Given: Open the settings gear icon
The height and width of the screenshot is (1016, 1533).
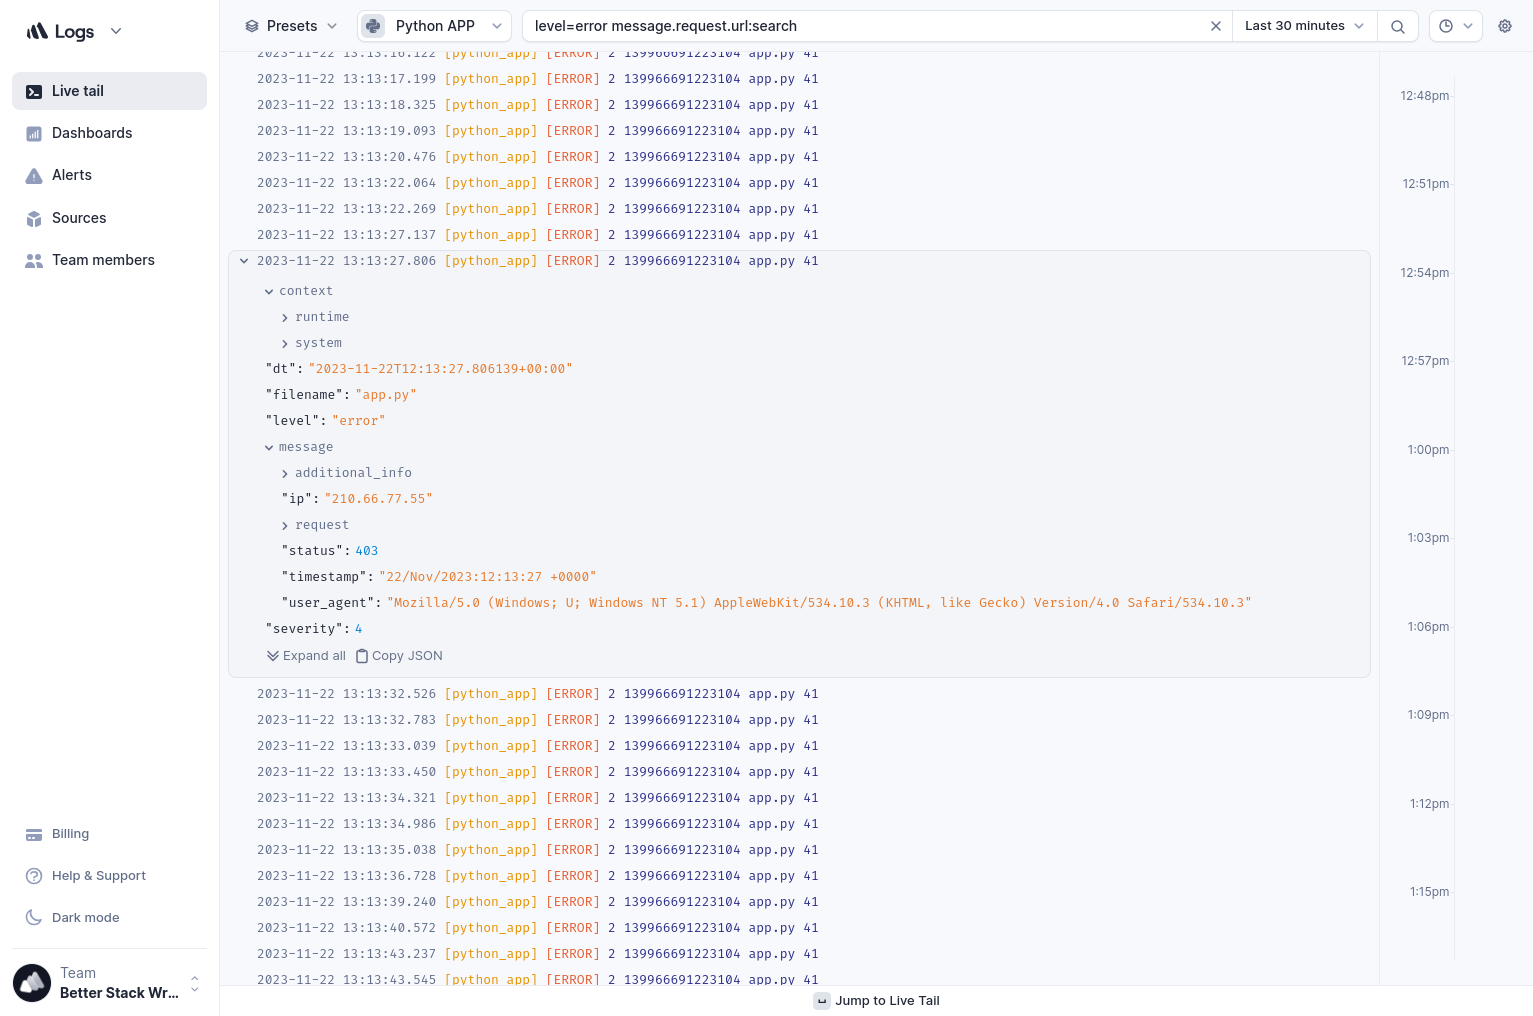Looking at the screenshot, I should (1505, 26).
